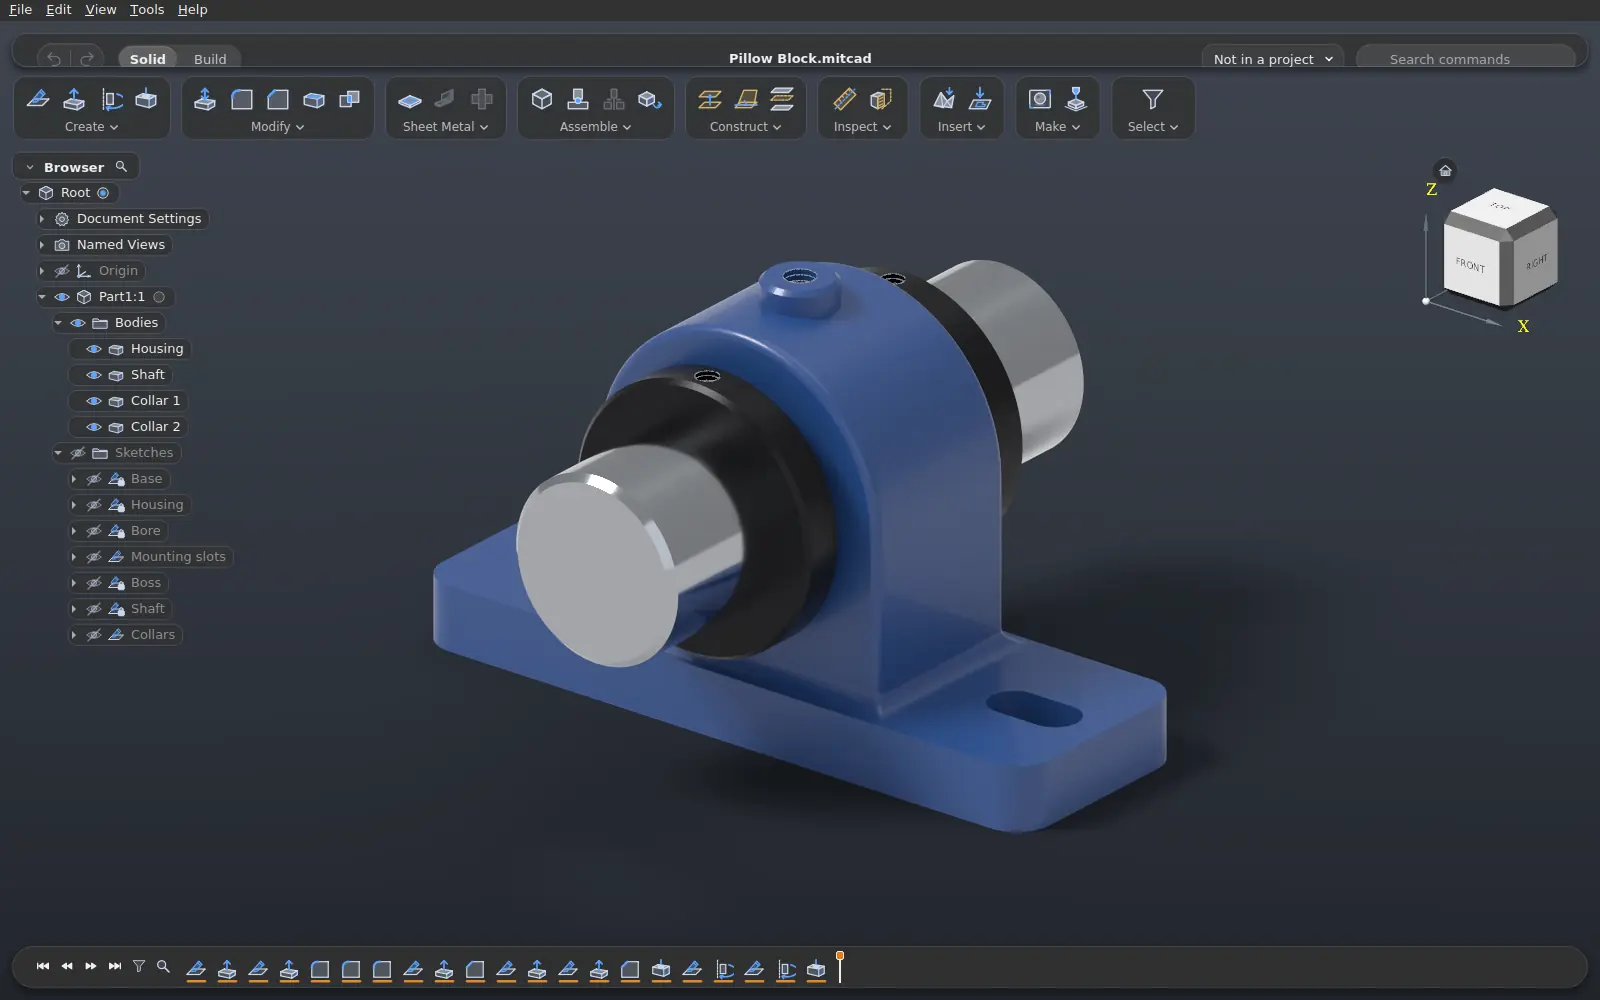Toggle visibility of Collar 2 body
The height and width of the screenshot is (1000, 1600).
tap(94, 427)
